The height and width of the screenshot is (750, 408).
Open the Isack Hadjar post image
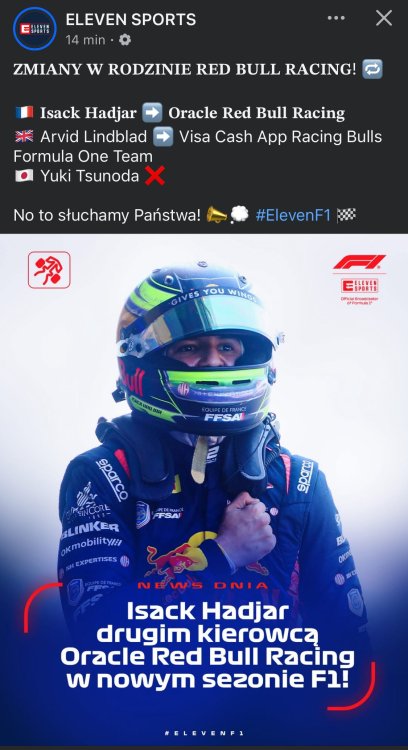tap(204, 490)
